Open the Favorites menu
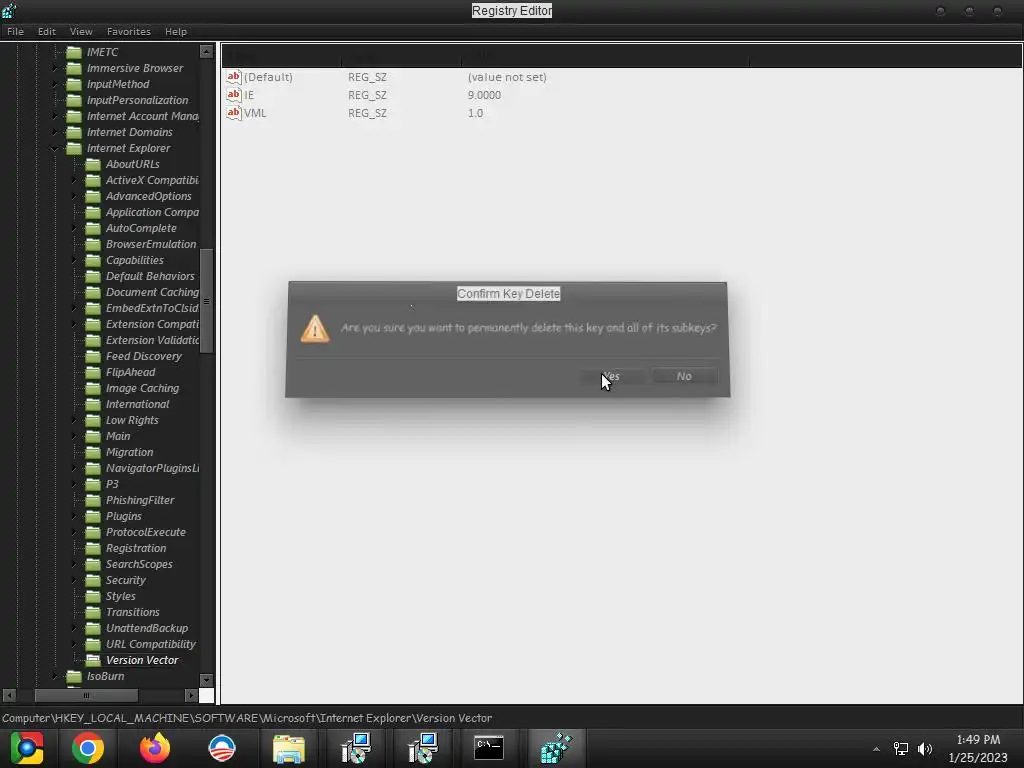The height and width of the screenshot is (768, 1024). 129,31
